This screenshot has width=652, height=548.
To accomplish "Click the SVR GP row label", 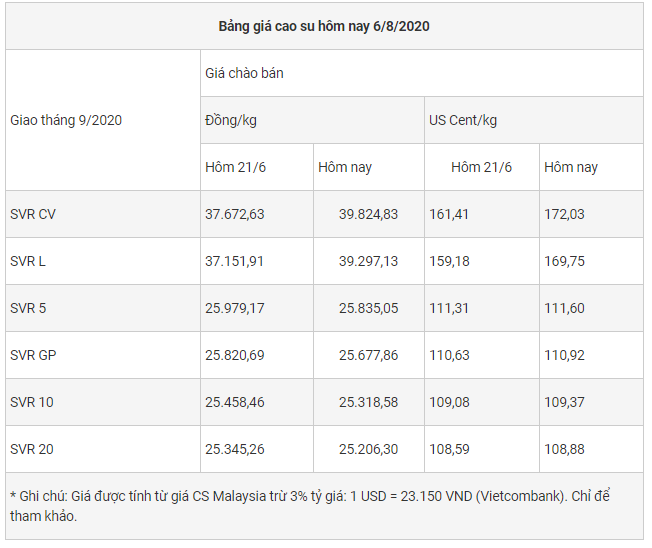I will tap(32, 355).
